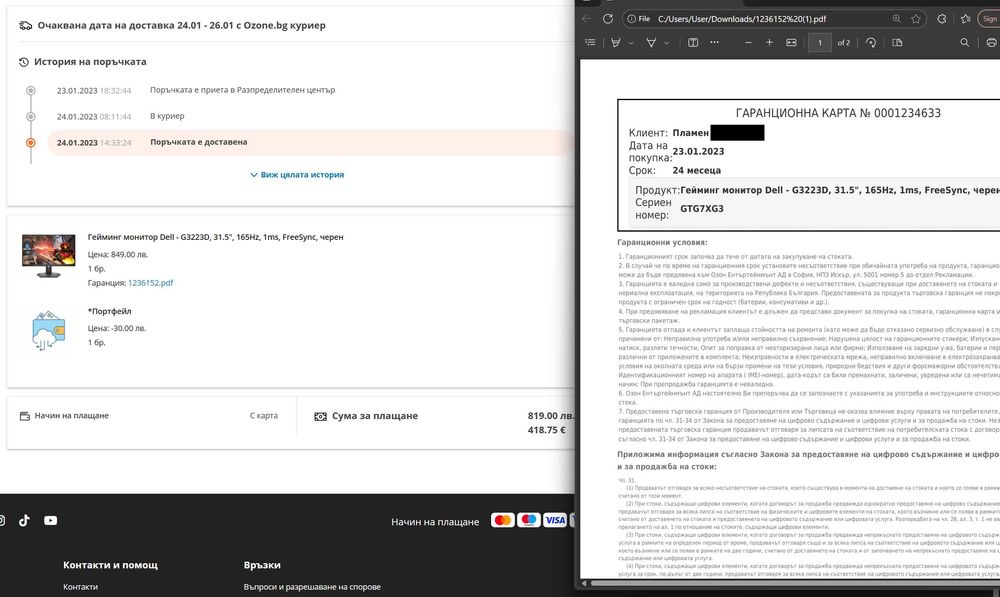Click the '*Портфейл' item name
Image resolution: width=1000 pixels, height=597 pixels.
[x=110, y=311]
